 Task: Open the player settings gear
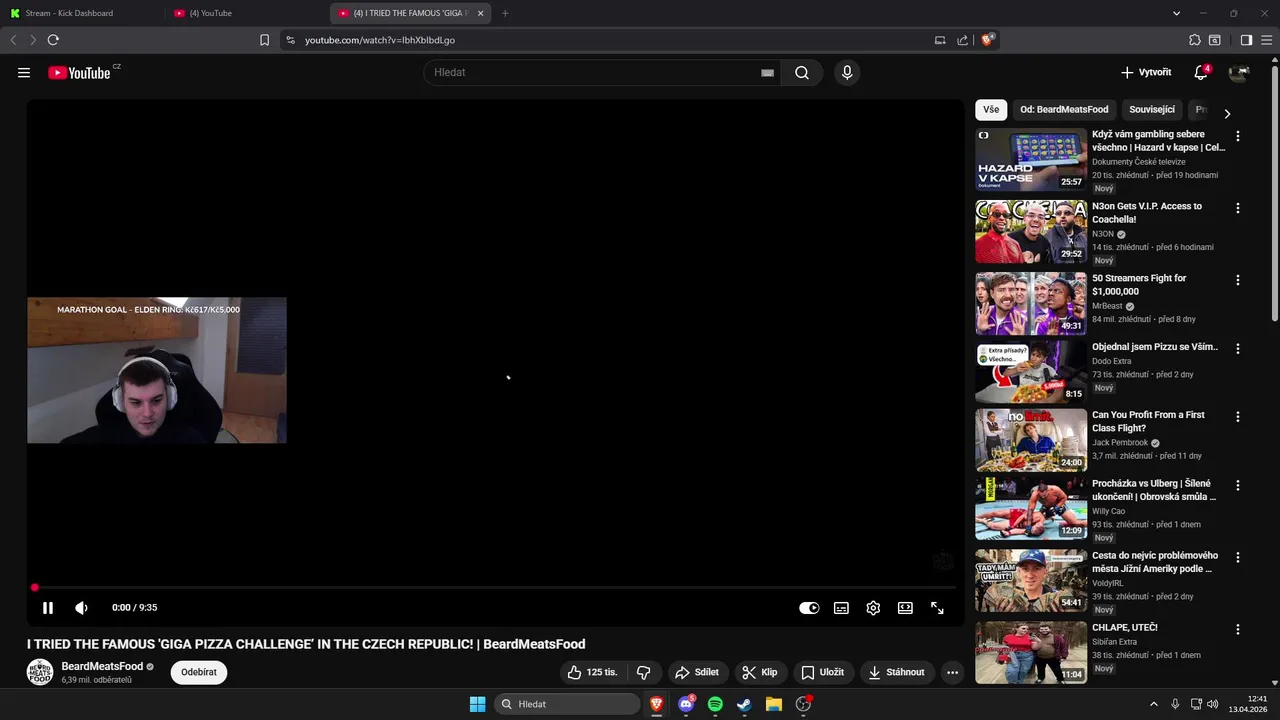(873, 608)
